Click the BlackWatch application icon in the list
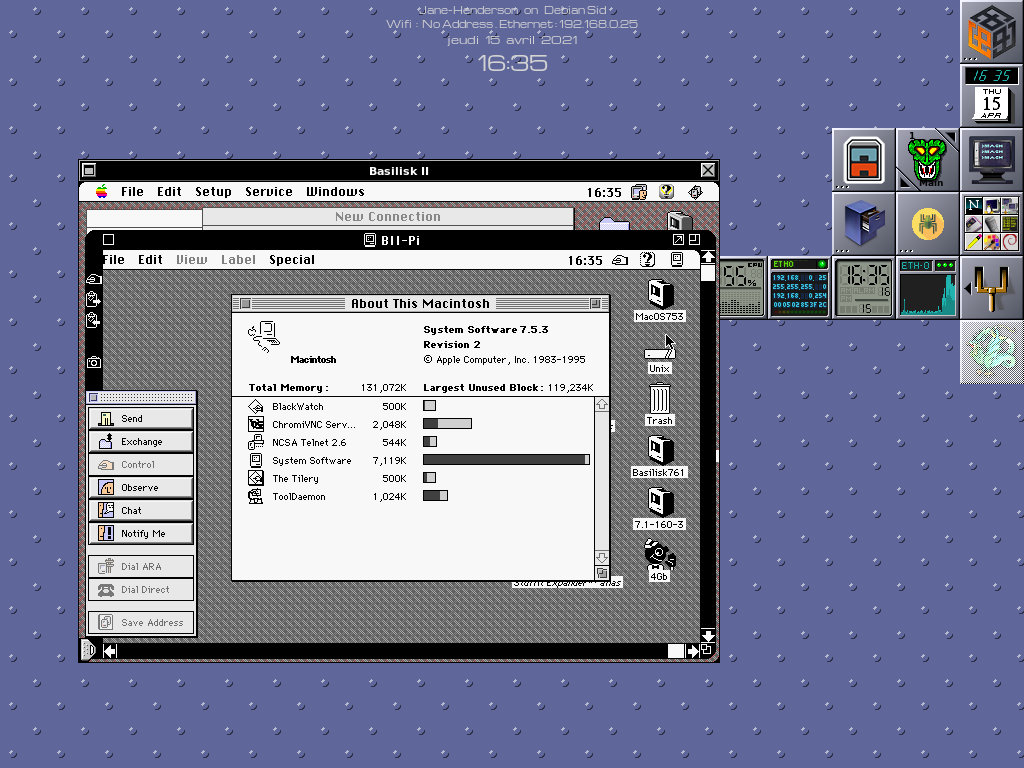The width and height of the screenshot is (1024, 768). 255,406
